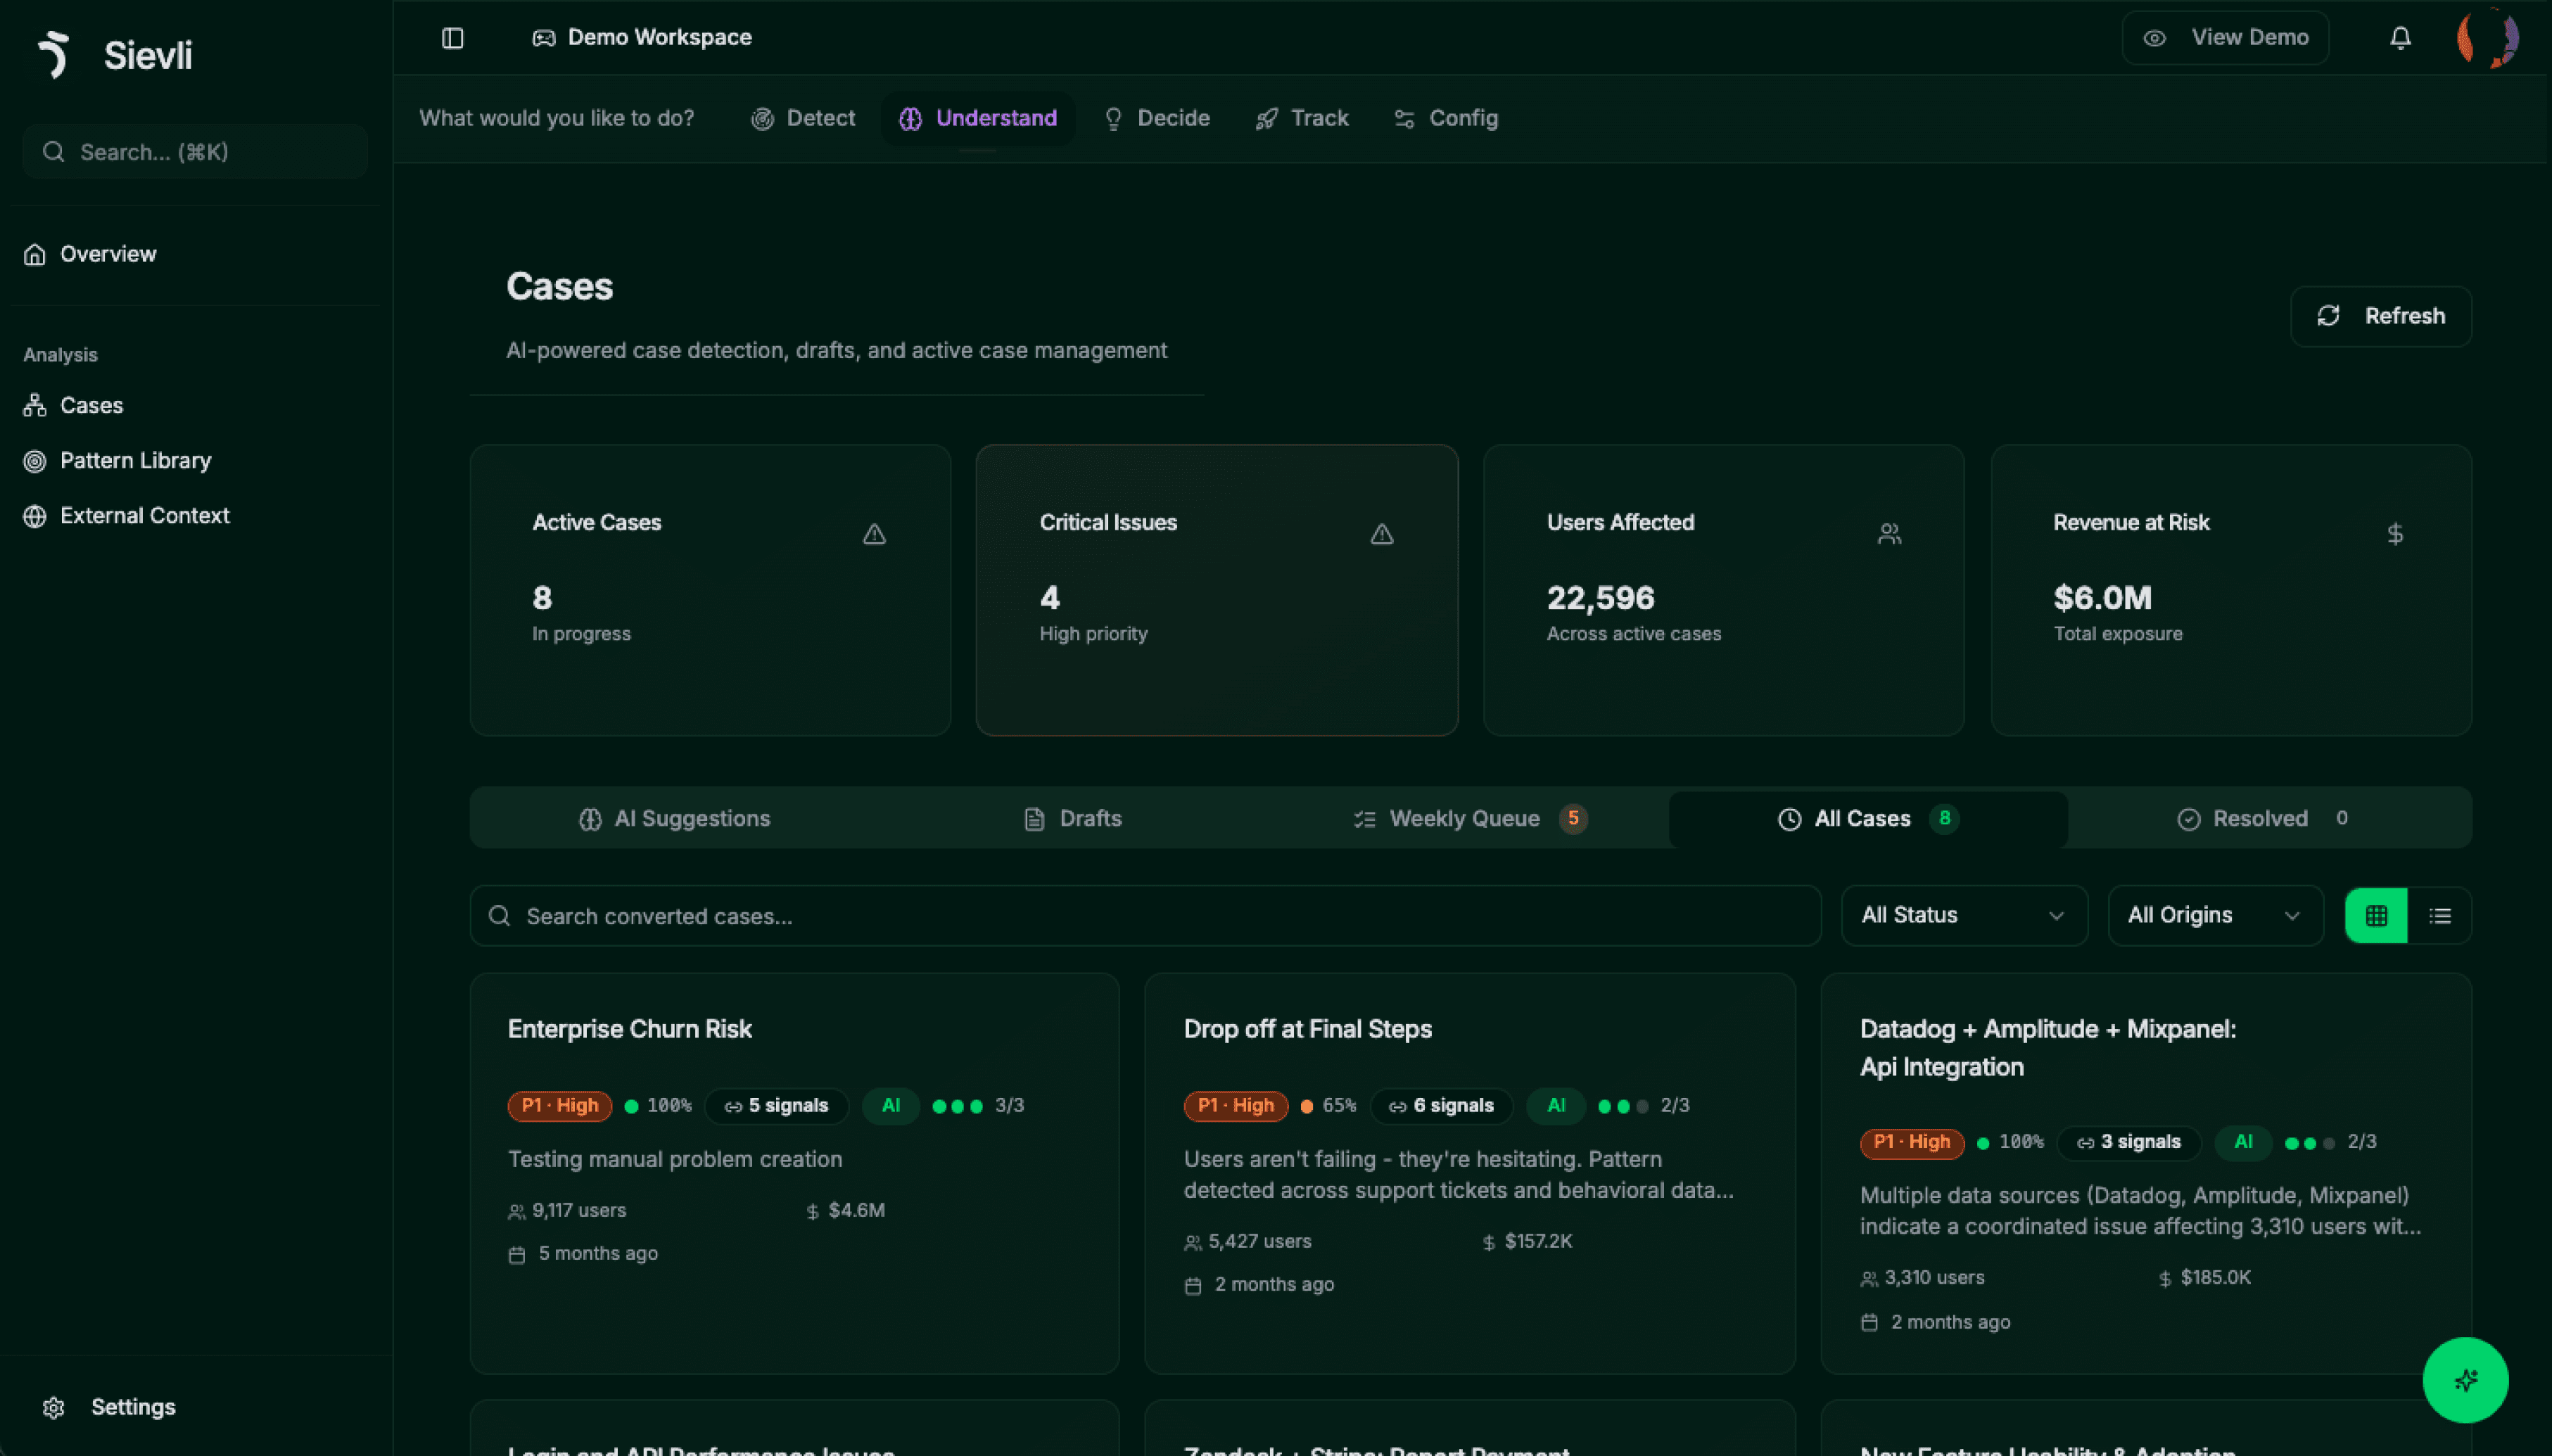This screenshot has width=2552, height=1456.
Task: Open the floating AI sparkle assistant button
Action: [2465, 1380]
